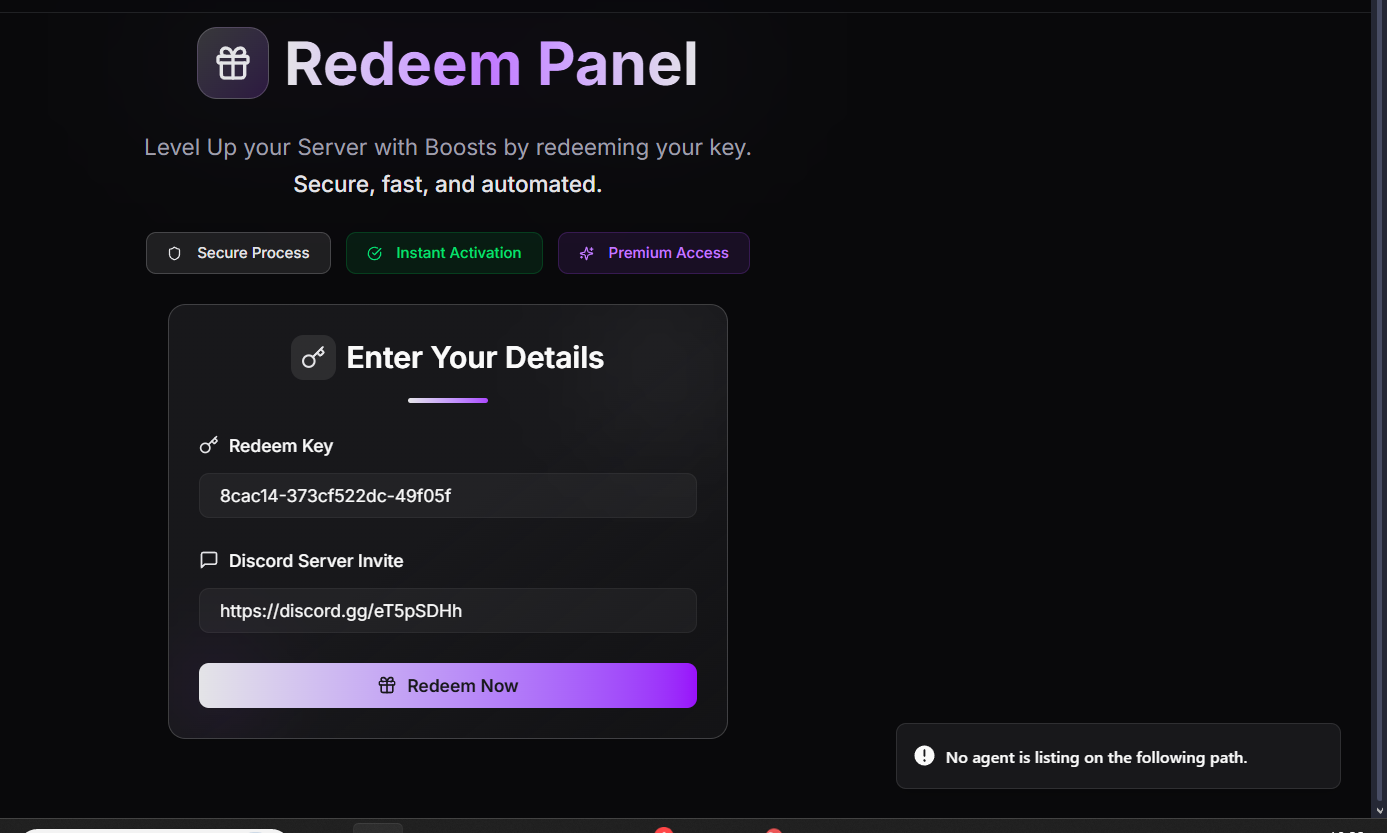Viewport: 1387px width, 833px height.
Task: Focus the Discord Server Invite input field
Action: coord(448,610)
